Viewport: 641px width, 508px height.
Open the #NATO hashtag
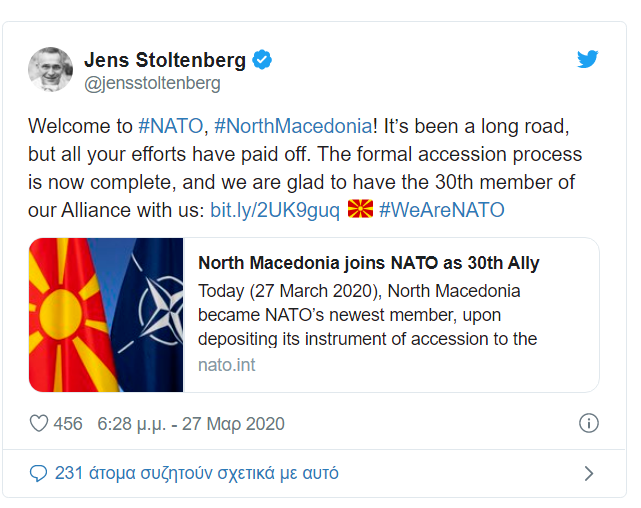pyautogui.click(x=170, y=126)
